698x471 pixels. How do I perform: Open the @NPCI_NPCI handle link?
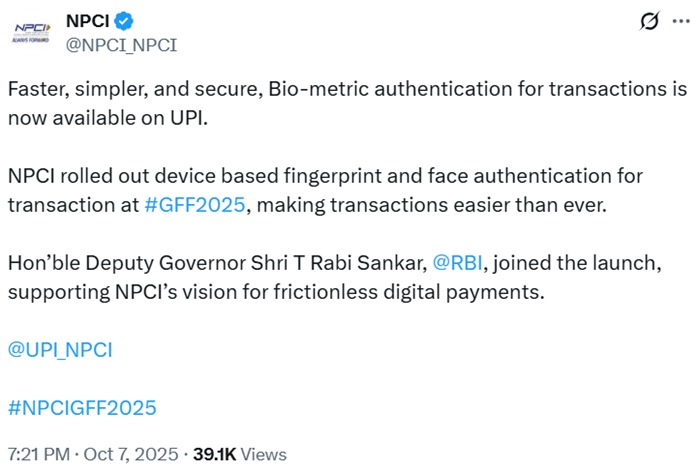(121, 44)
